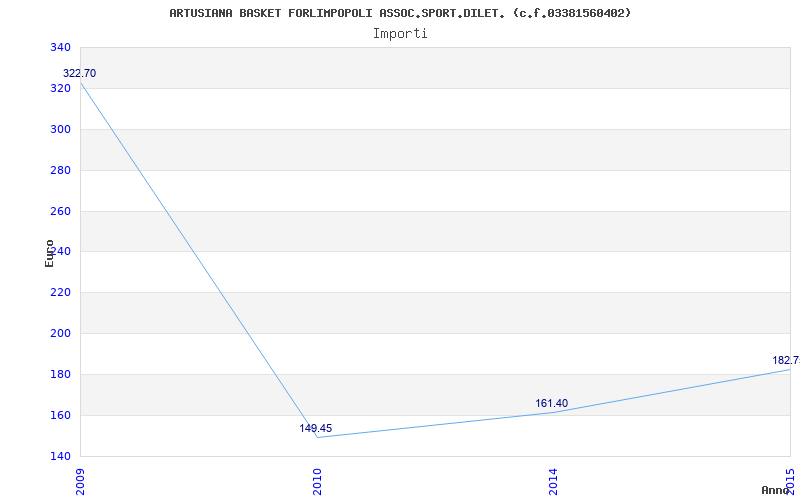Viewport: 800px width, 500px height.
Task: Click the Anno x-axis title
Action: 775,490
